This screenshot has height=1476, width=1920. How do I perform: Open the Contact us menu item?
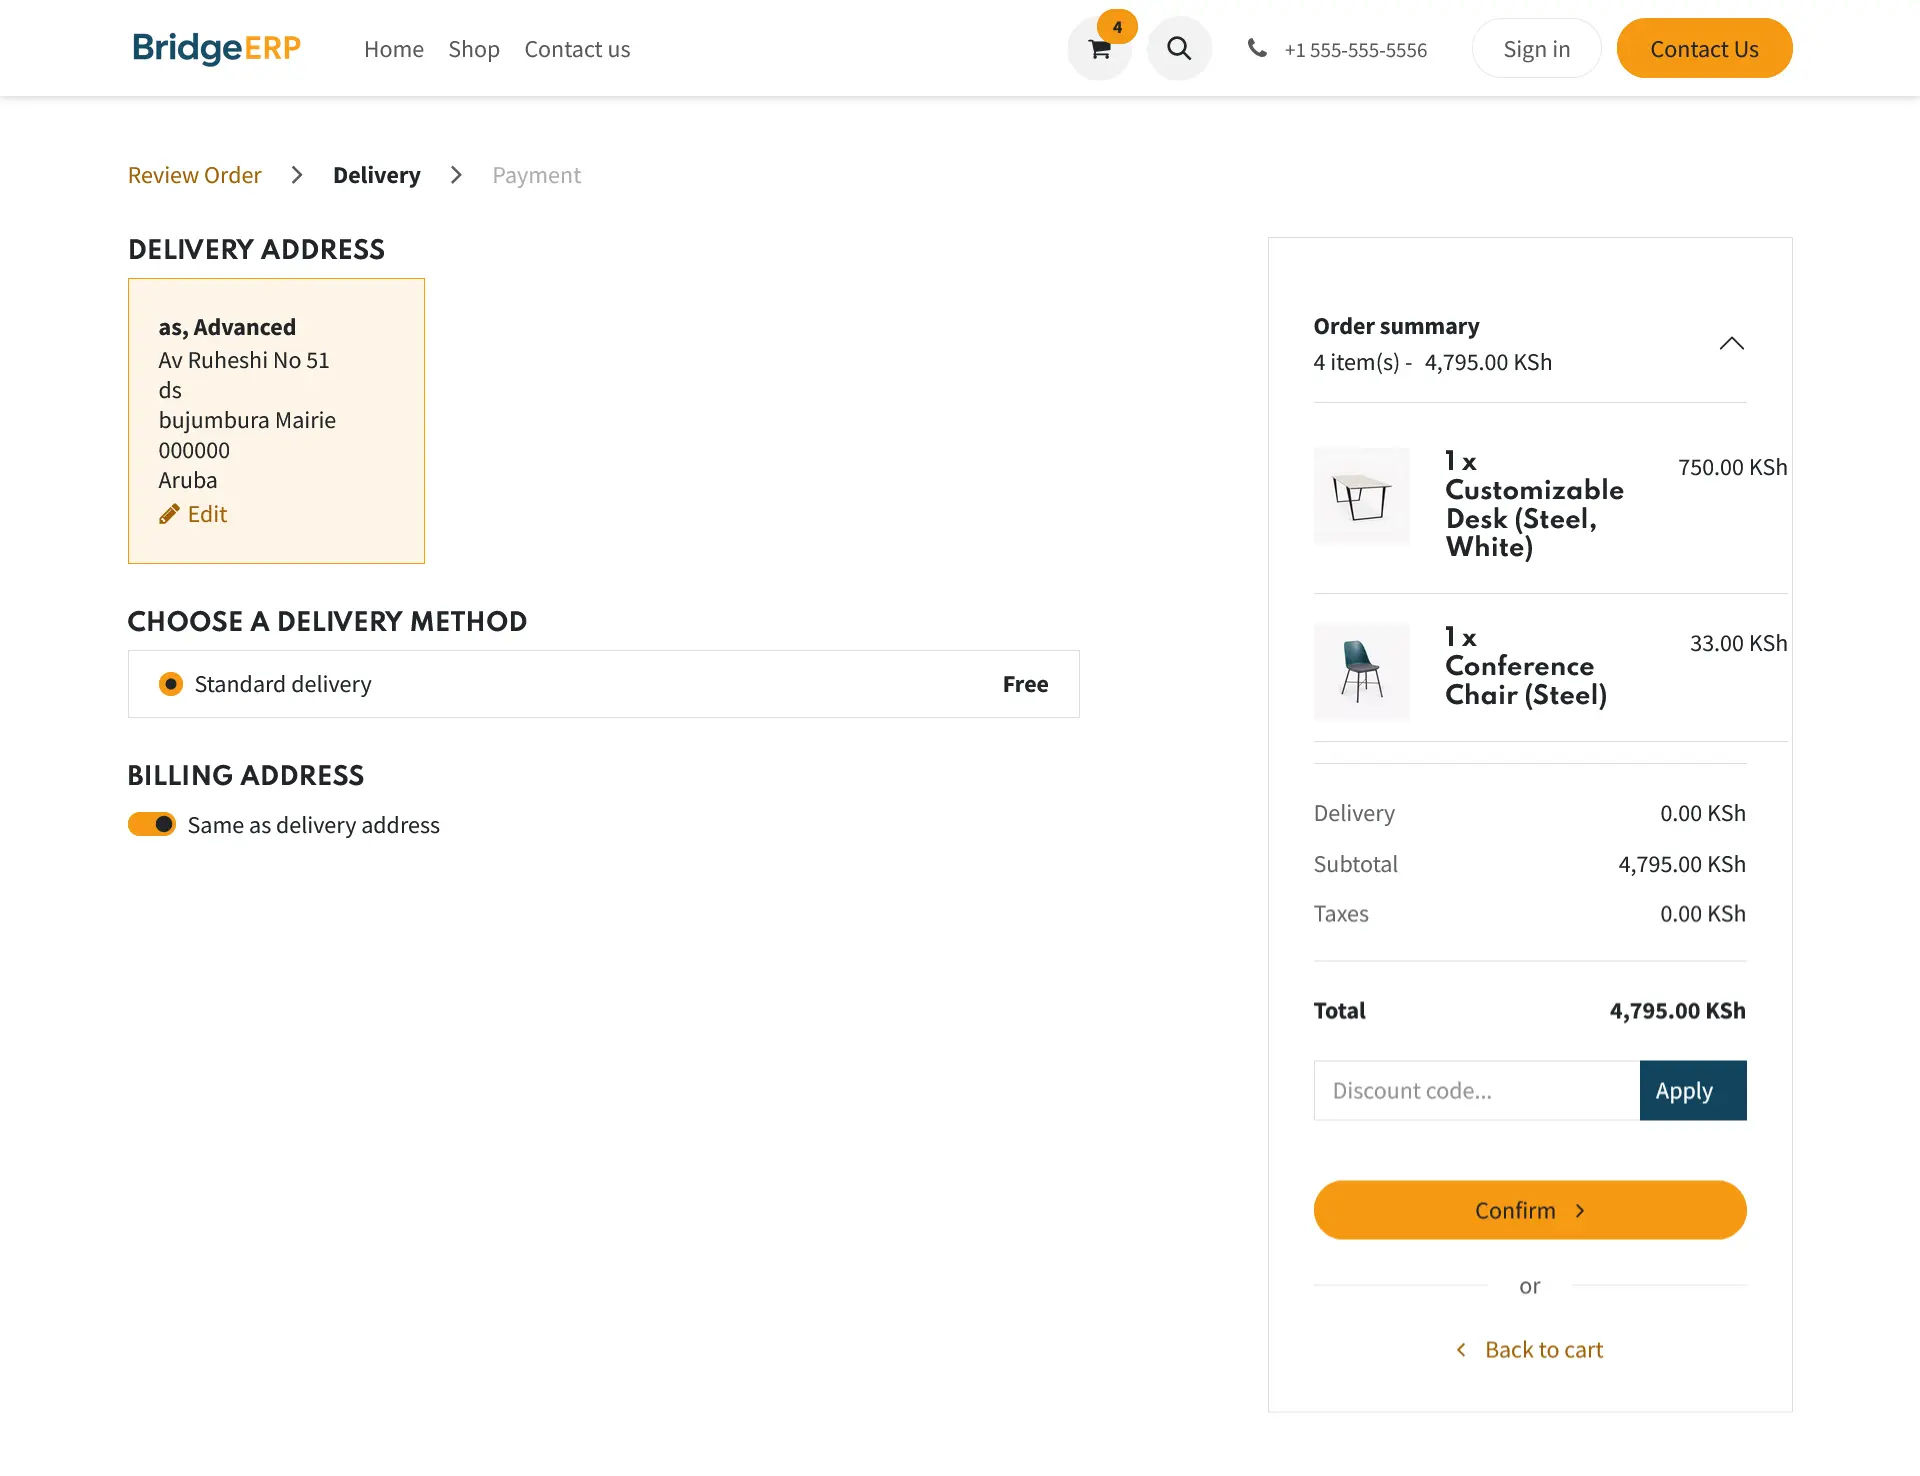coord(577,49)
